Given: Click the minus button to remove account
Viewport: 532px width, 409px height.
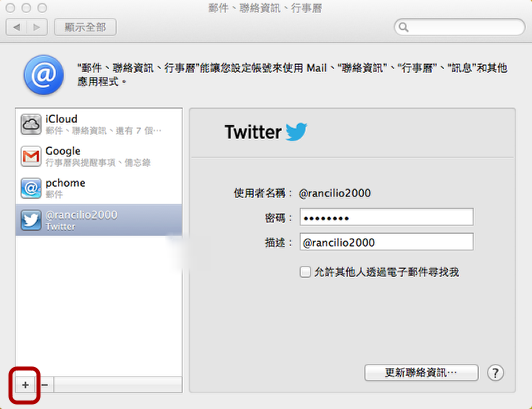Looking at the screenshot, I should [44, 385].
